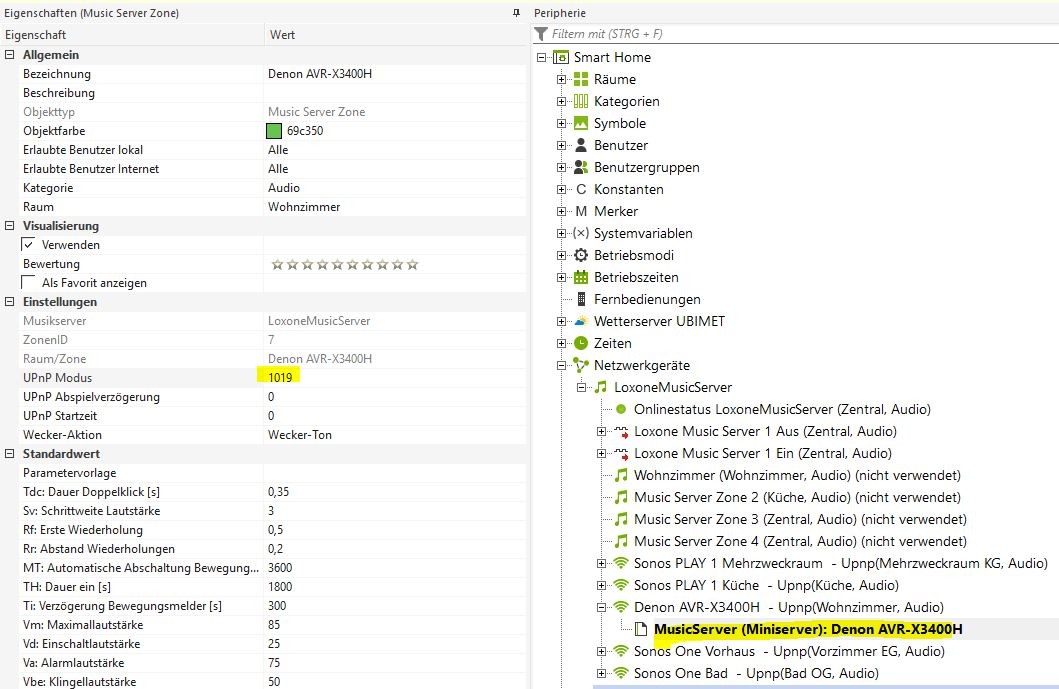Viewport: 1059px width, 689px height.
Task: Click the Fernbedienungen remote icon
Action: point(581,299)
